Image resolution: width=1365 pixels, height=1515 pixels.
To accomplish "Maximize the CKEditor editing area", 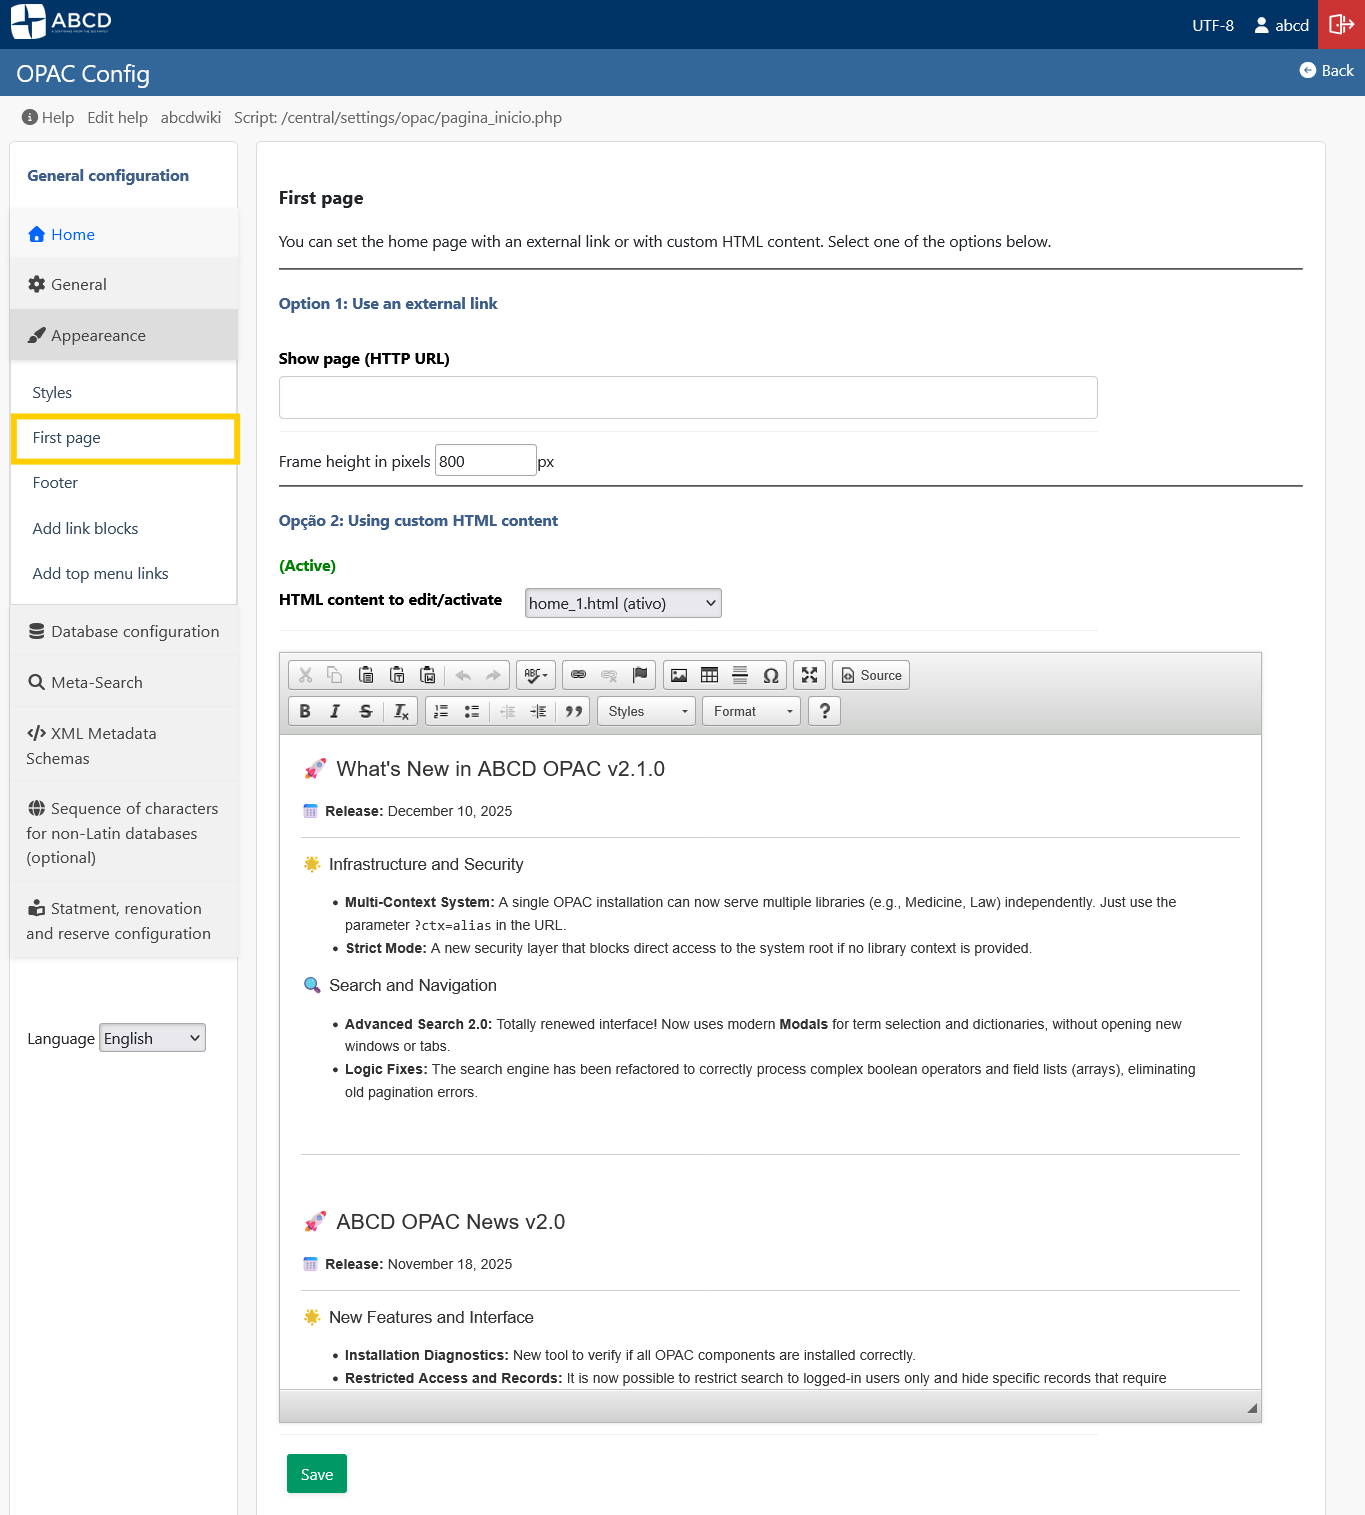I will tap(809, 675).
